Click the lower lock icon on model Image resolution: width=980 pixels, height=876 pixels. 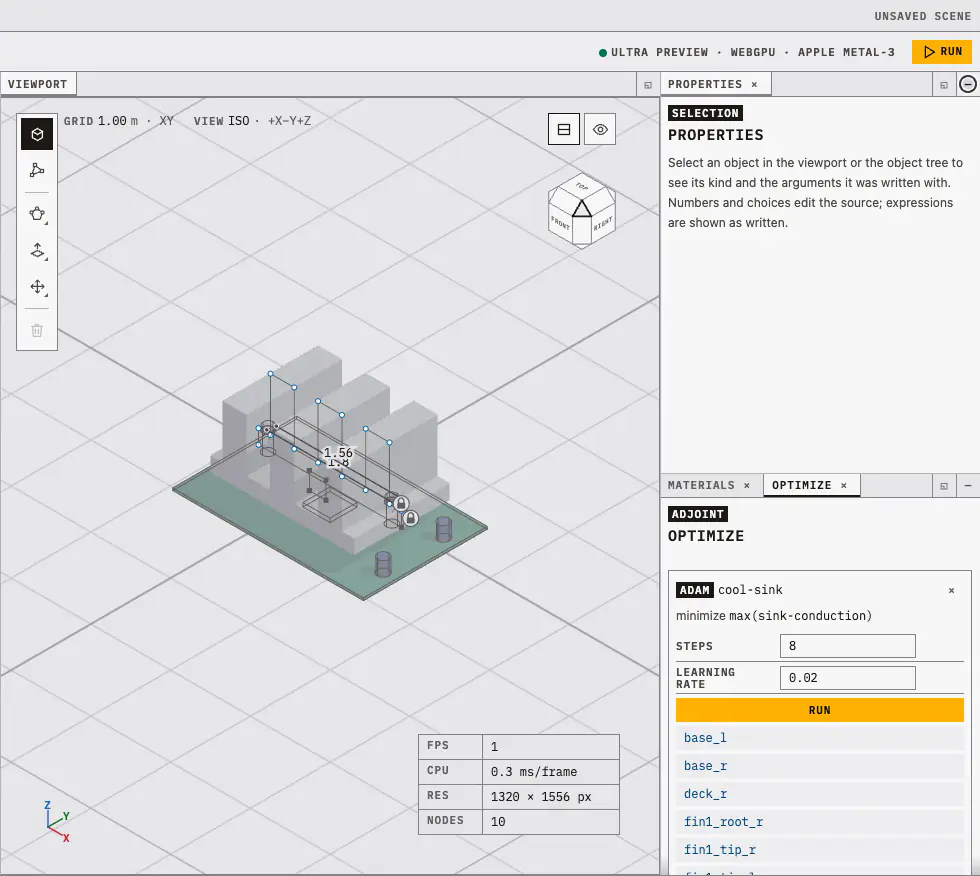click(x=411, y=518)
